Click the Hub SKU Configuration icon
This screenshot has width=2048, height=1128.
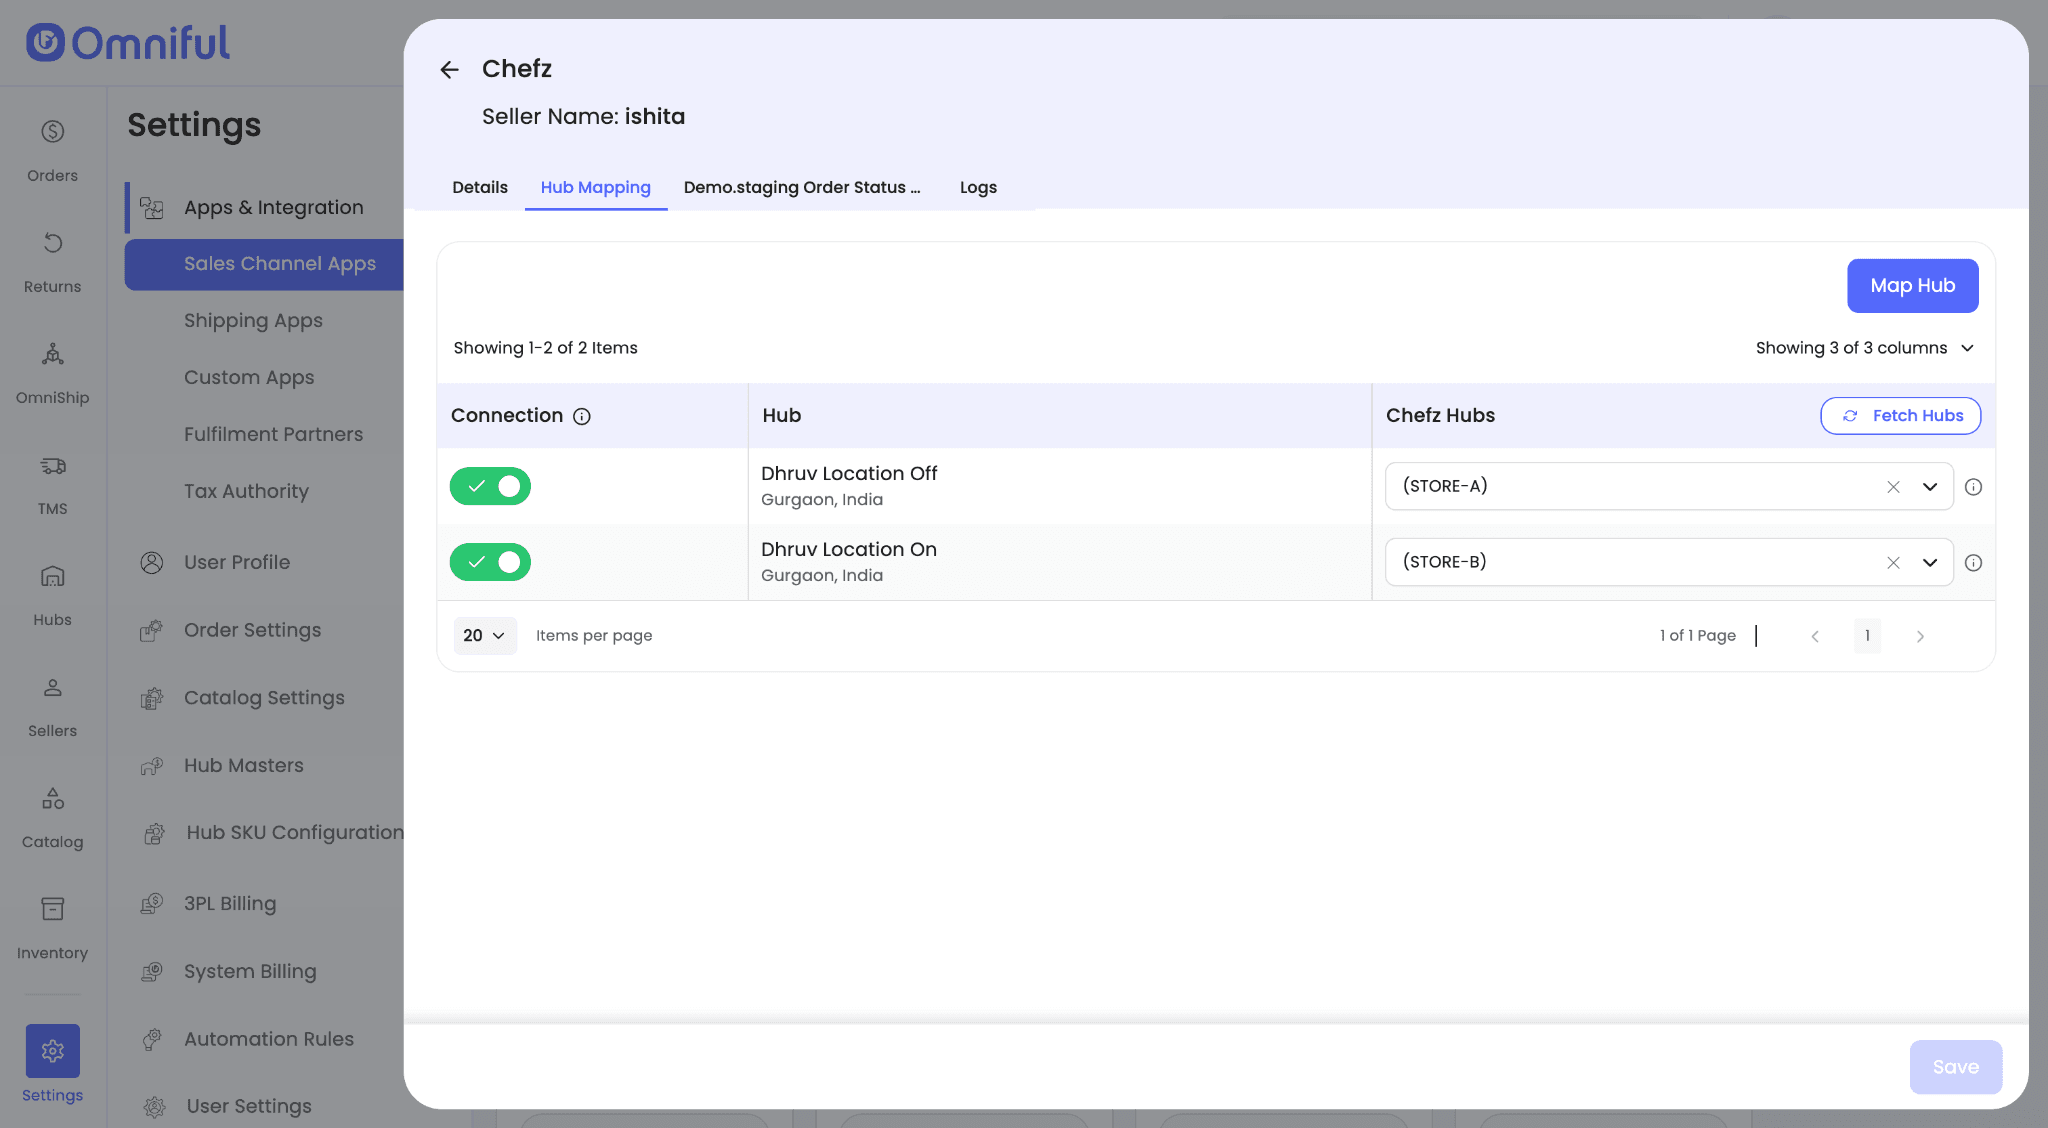(154, 833)
